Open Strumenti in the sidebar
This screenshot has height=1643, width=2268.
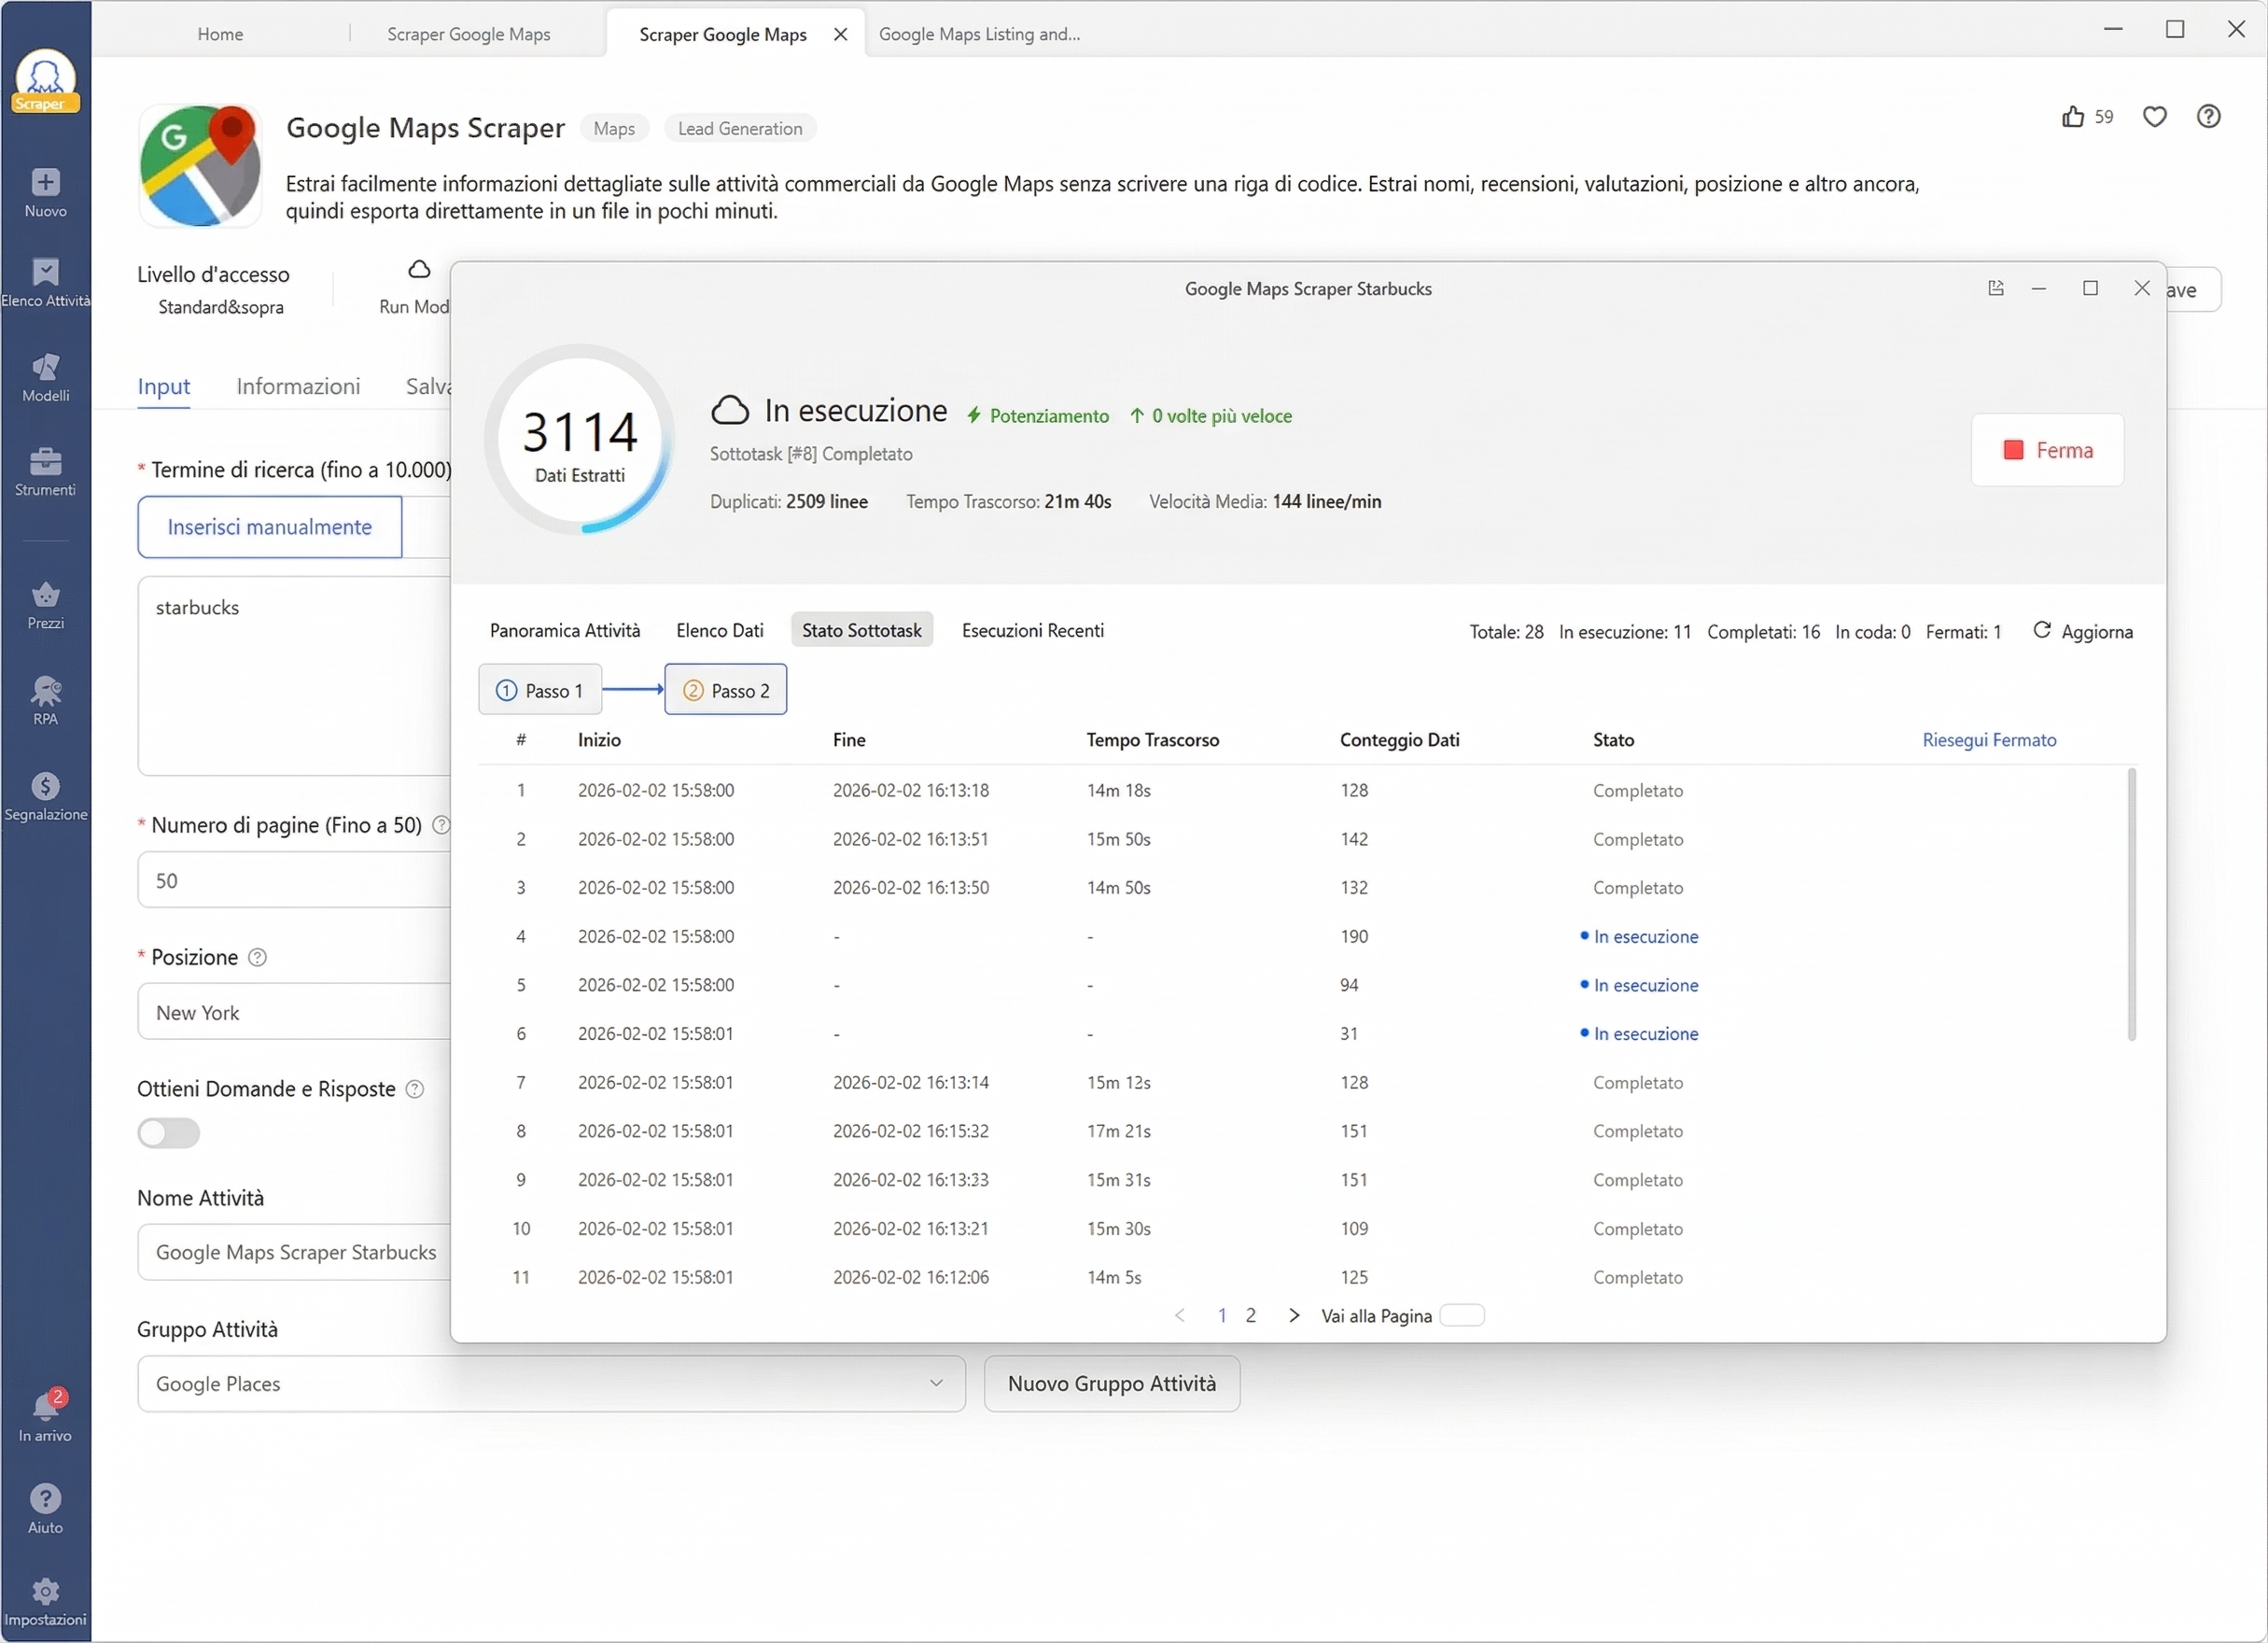(x=45, y=473)
